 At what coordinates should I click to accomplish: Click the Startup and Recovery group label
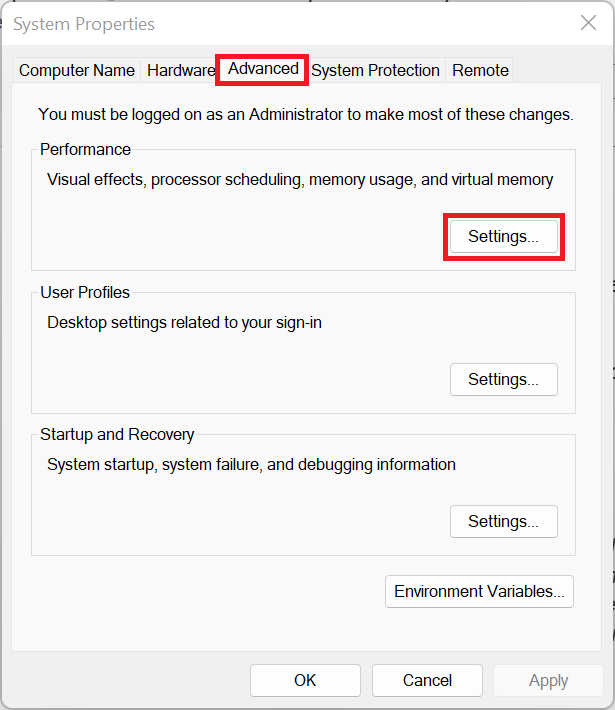click(x=117, y=435)
